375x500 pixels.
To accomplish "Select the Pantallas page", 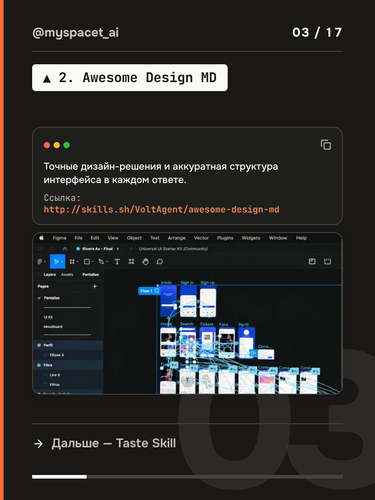I will (52, 298).
